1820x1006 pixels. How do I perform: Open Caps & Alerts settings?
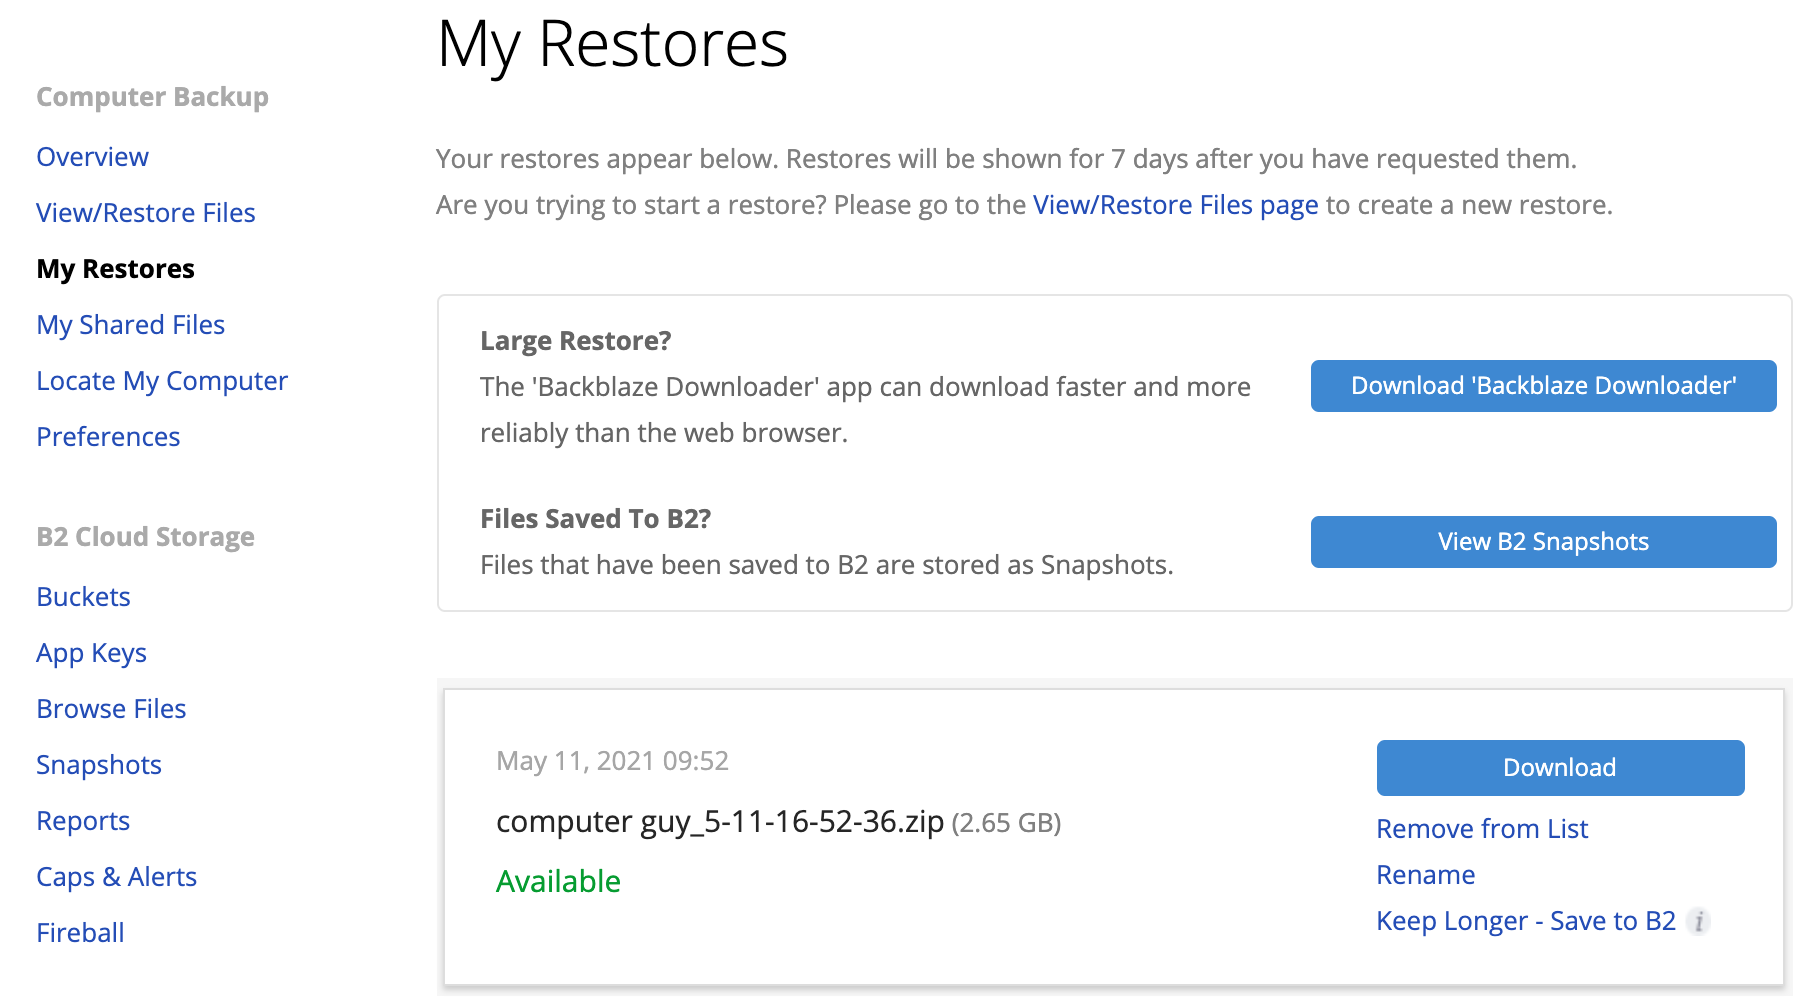[x=116, y=877]
